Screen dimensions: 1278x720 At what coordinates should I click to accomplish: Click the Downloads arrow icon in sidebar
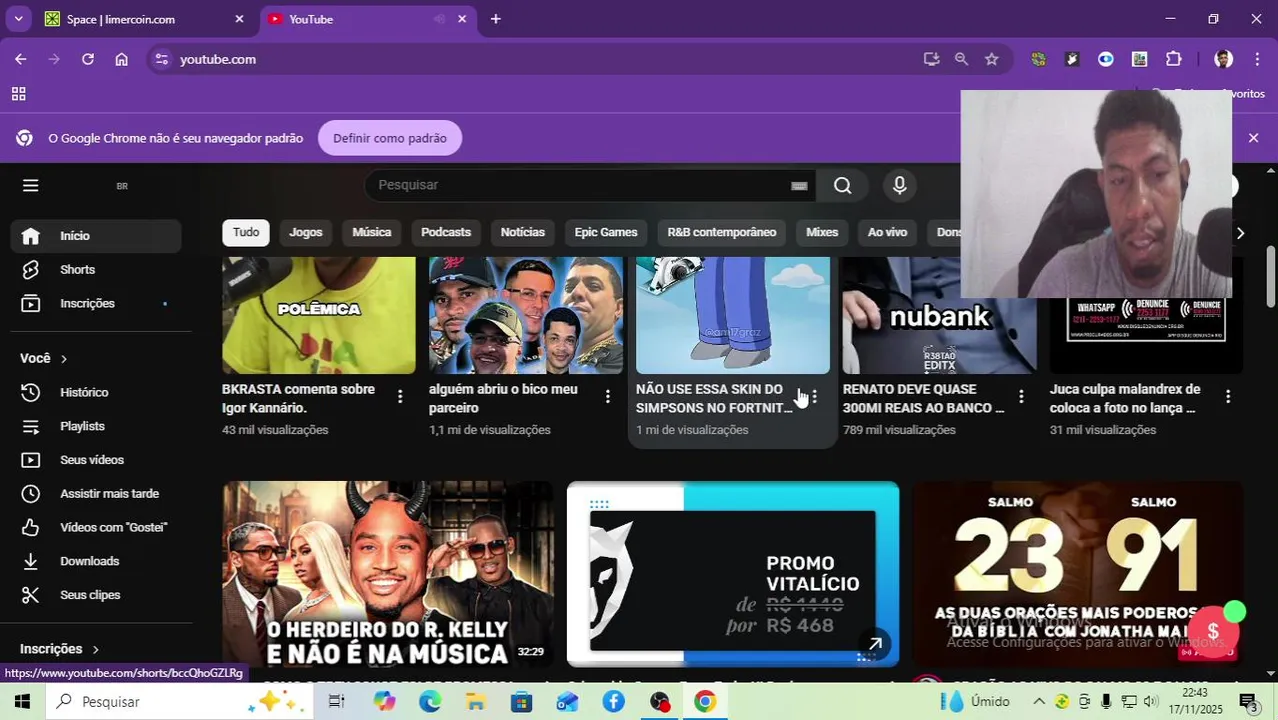[31, 561]
